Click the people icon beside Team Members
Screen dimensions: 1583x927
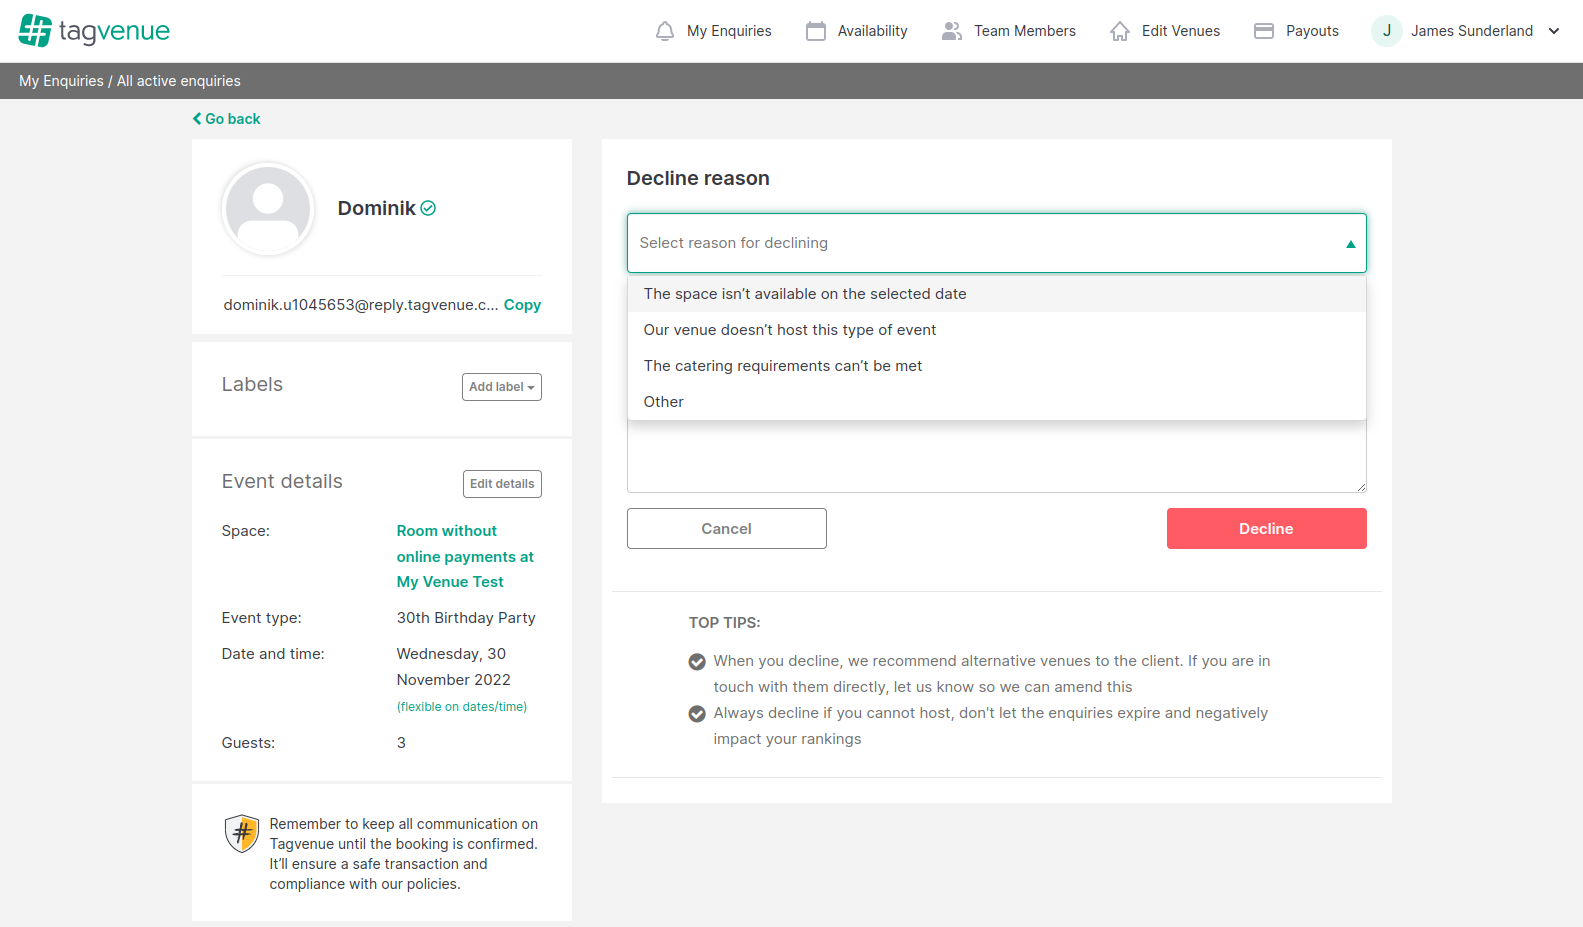pyautogui.click(x=952, y=31)
